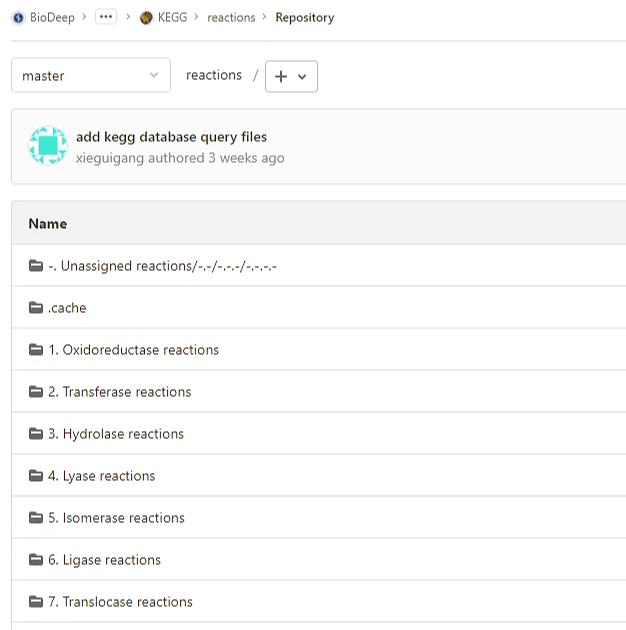Click reactions path root link
The height and width of the screenshot is (630, 626).
[x=214, y=76]
